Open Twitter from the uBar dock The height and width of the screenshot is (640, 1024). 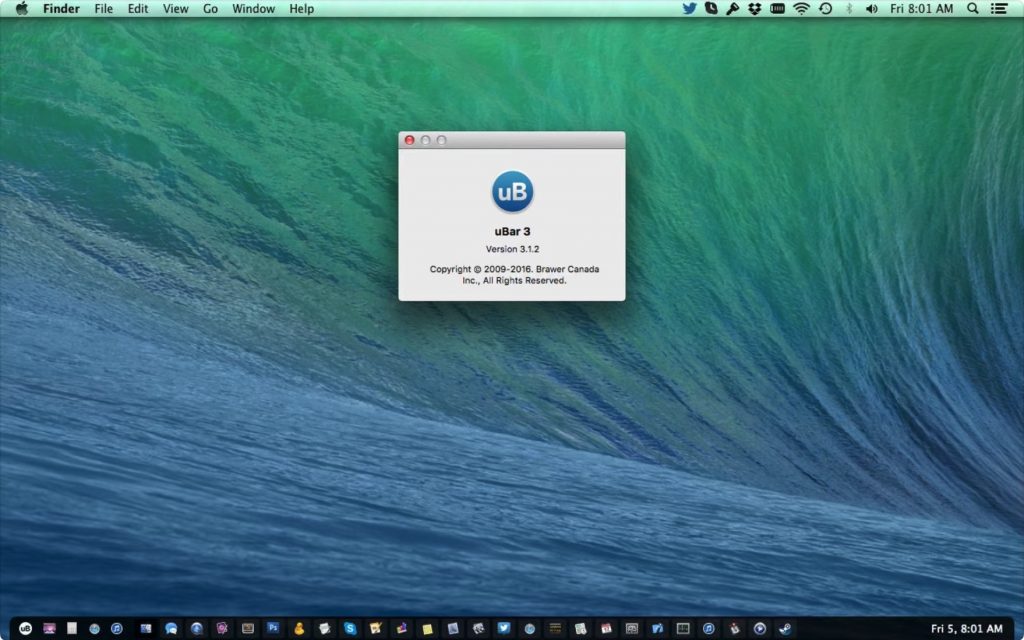505,629
